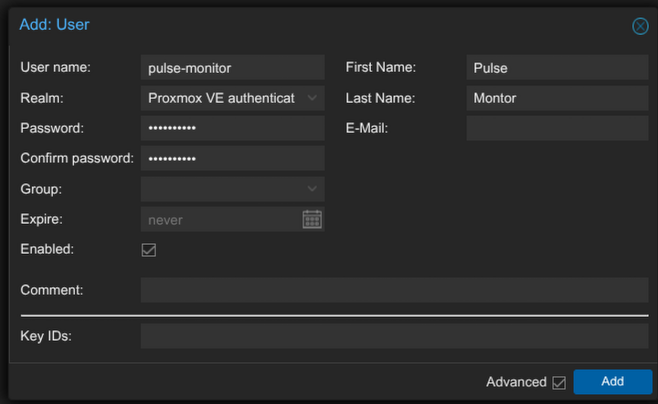Select the Confirm password field
The height and width of the screenshot is (404, 658).
click(232, 158)
